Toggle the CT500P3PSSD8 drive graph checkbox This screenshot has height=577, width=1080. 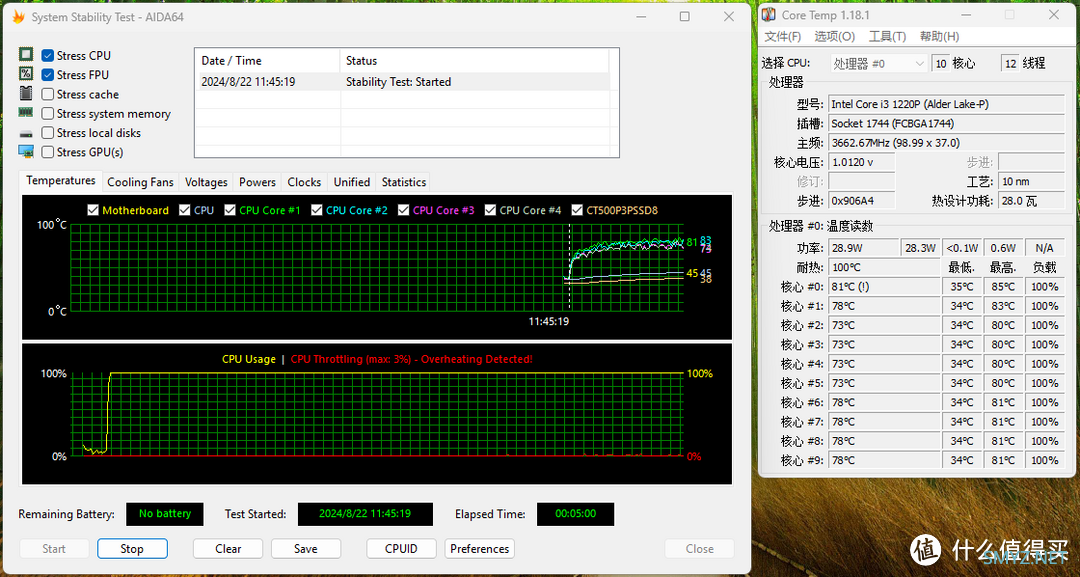pos(577,210)
